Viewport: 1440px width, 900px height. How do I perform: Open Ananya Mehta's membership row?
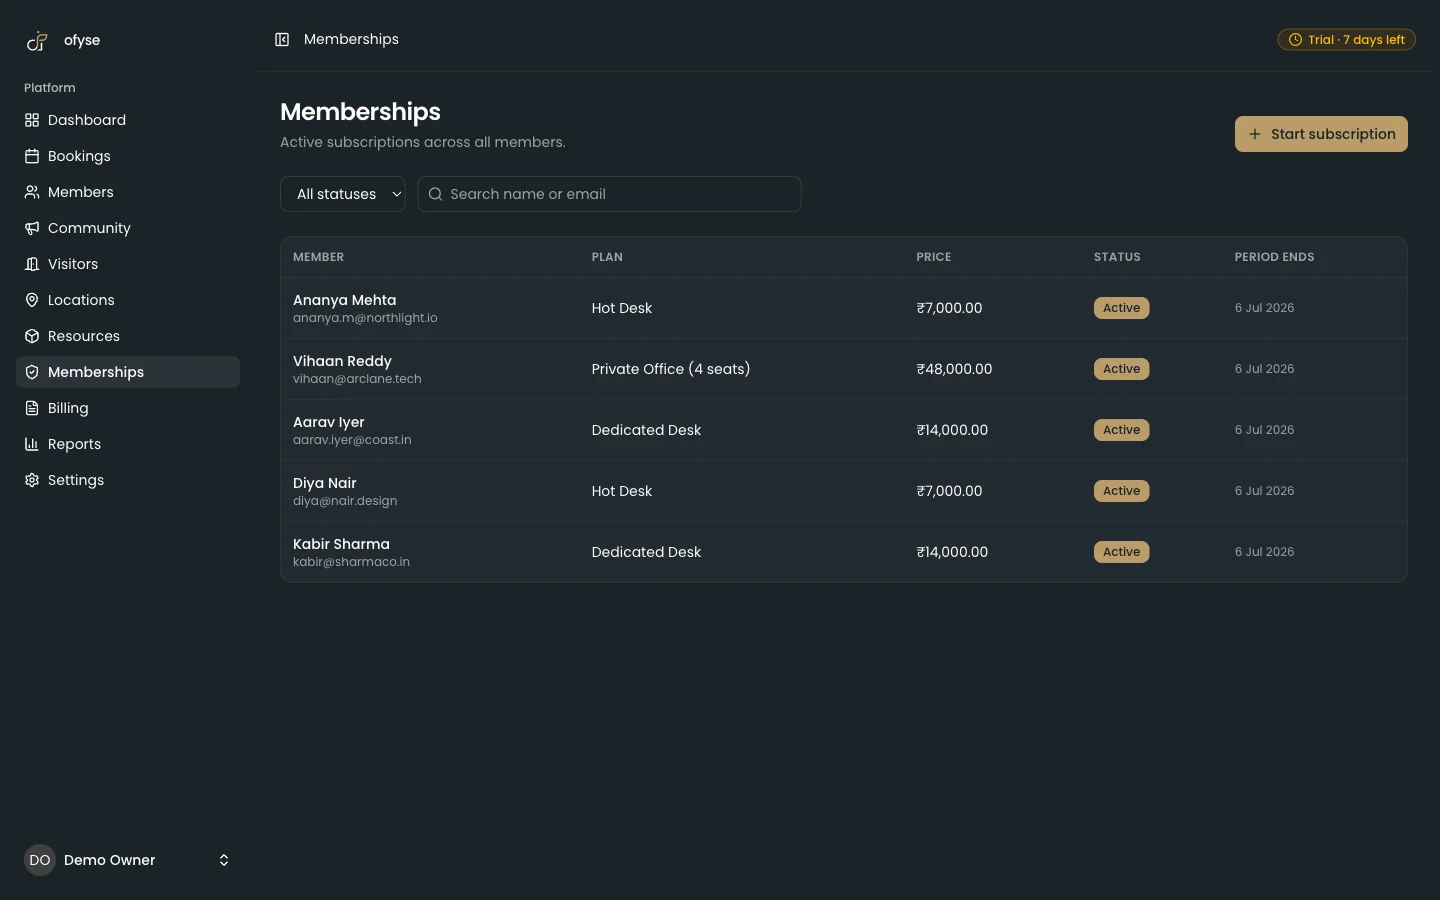844,308
